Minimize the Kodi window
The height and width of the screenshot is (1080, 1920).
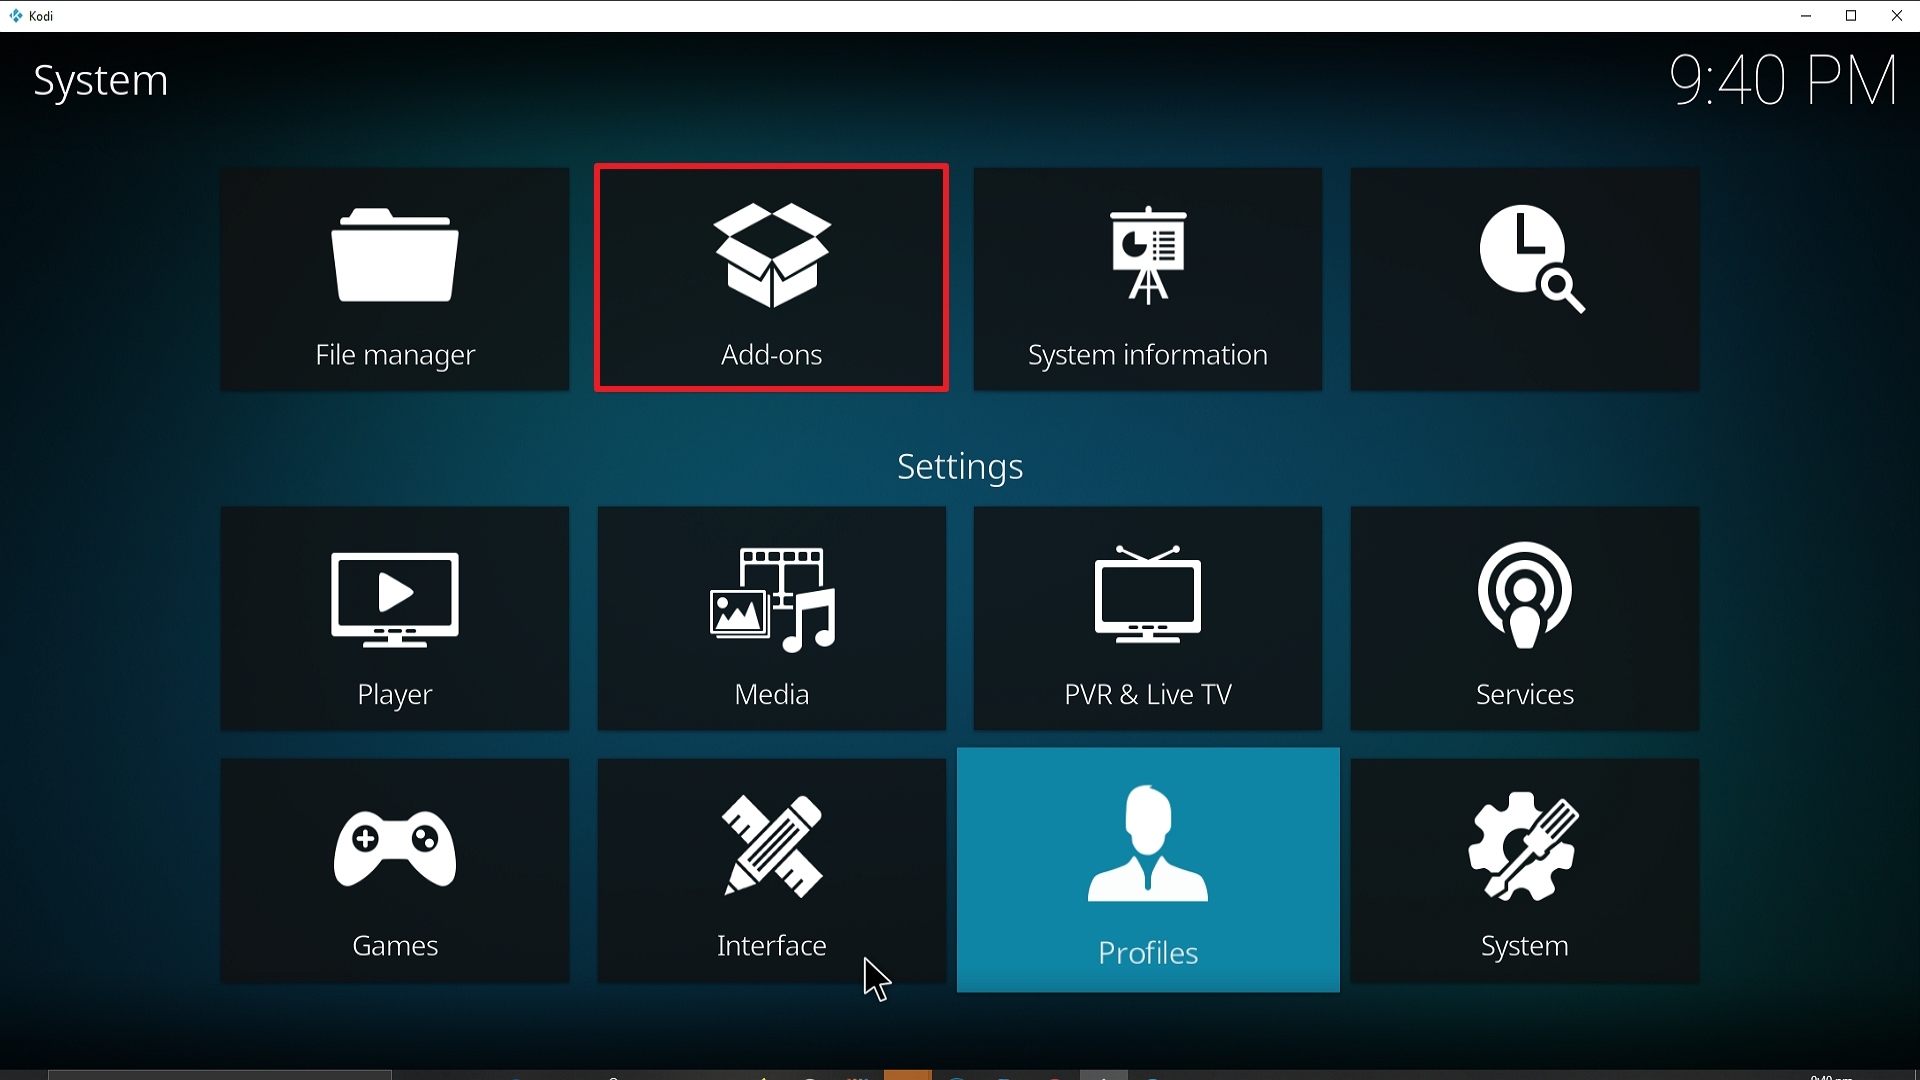pyautogui.click(x=1806, y=16)
